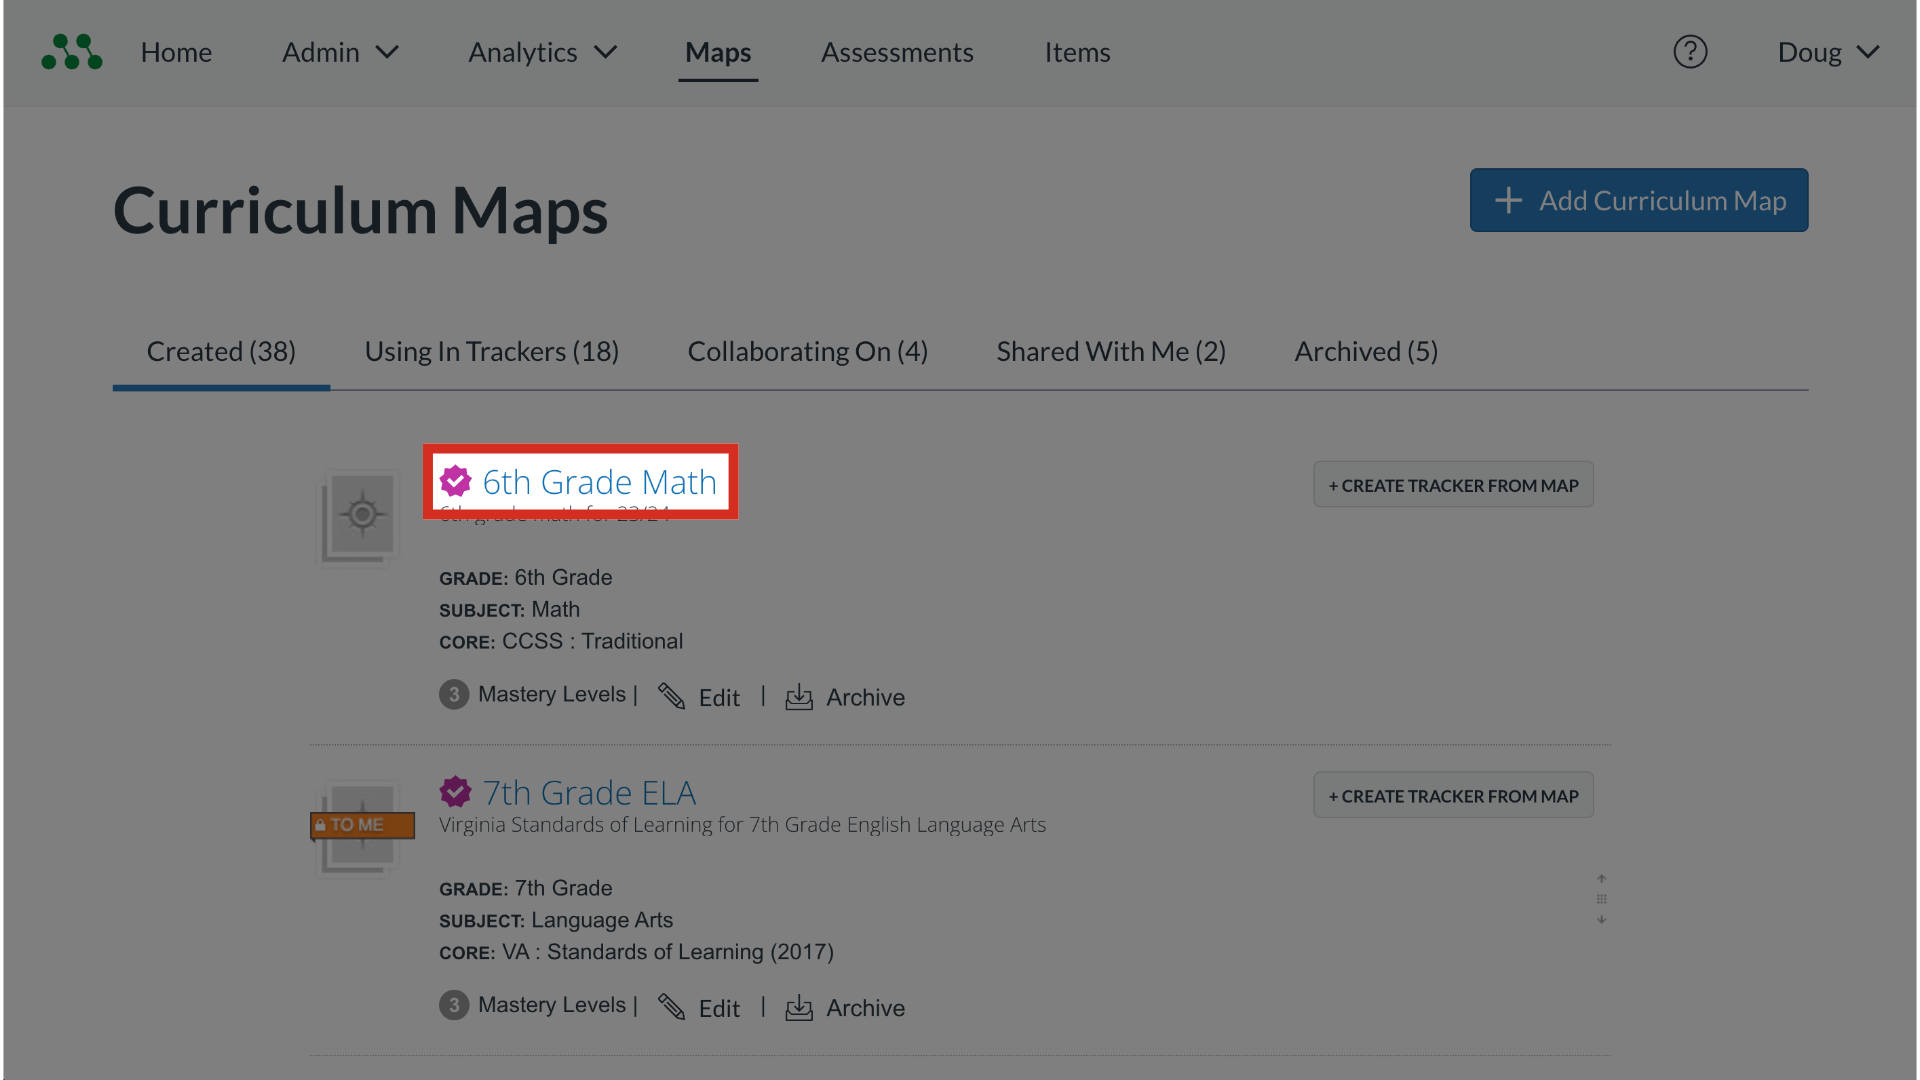The image size is (1920, 1080).
Task: Click the number 3 mastery badge under 7th Grade ELA
Action: (454, 1005)
